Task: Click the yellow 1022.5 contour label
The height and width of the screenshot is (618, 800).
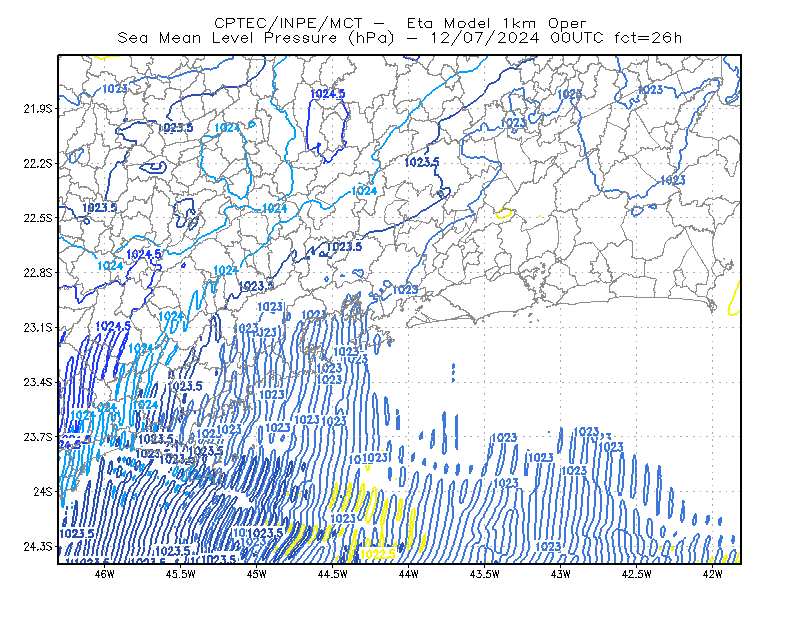Action: [378, 554]
